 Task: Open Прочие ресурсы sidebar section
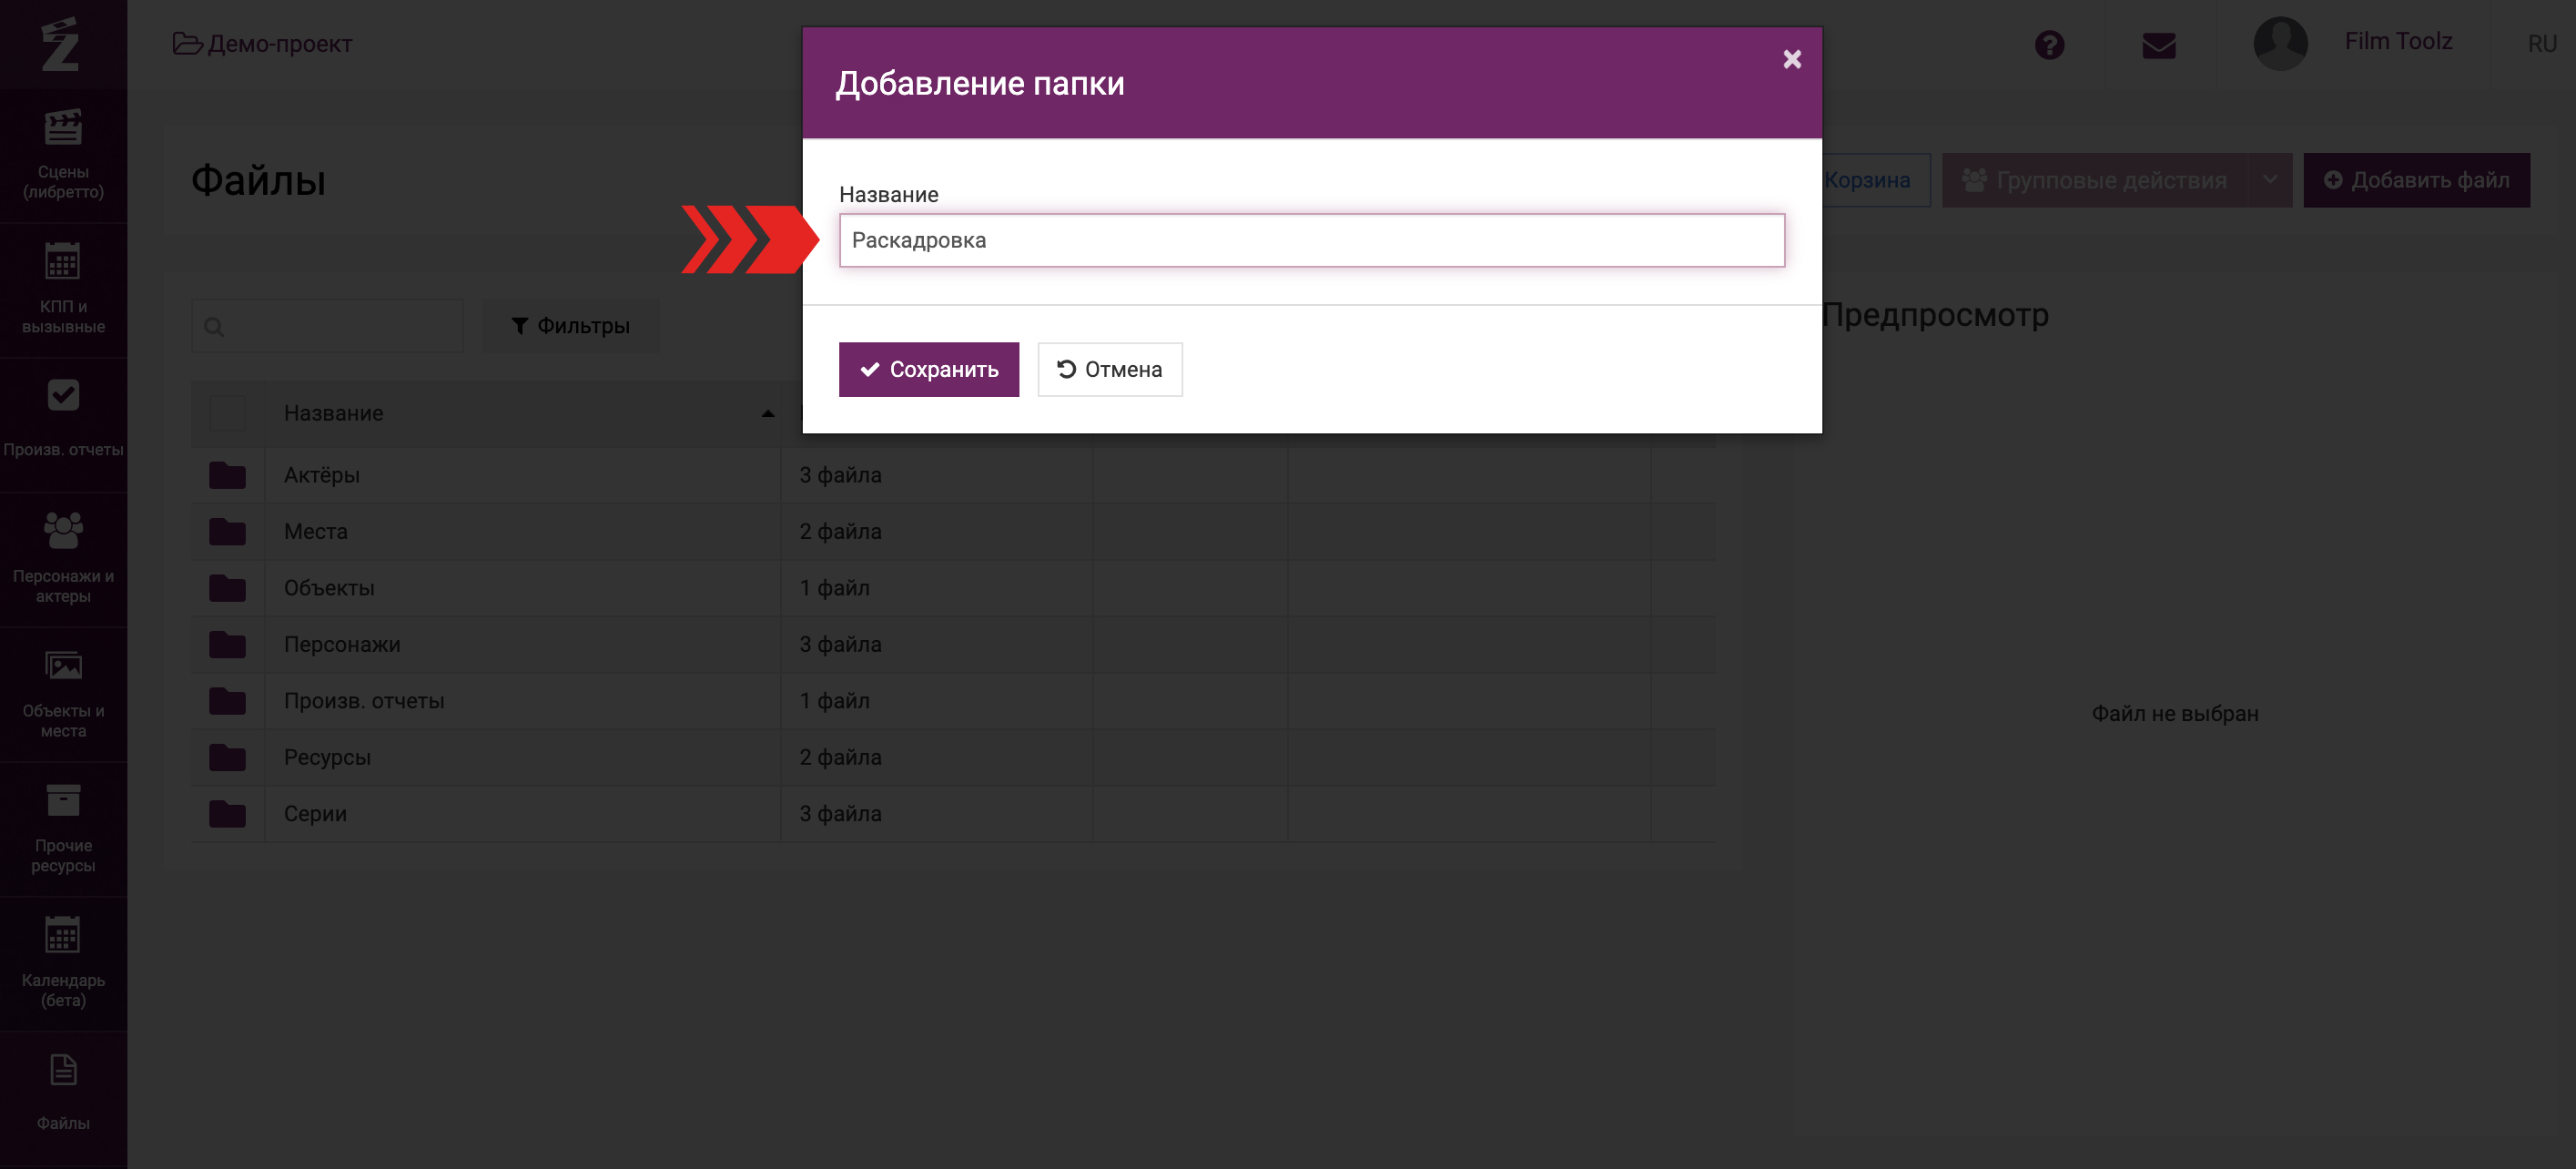[x=63, y=829]
